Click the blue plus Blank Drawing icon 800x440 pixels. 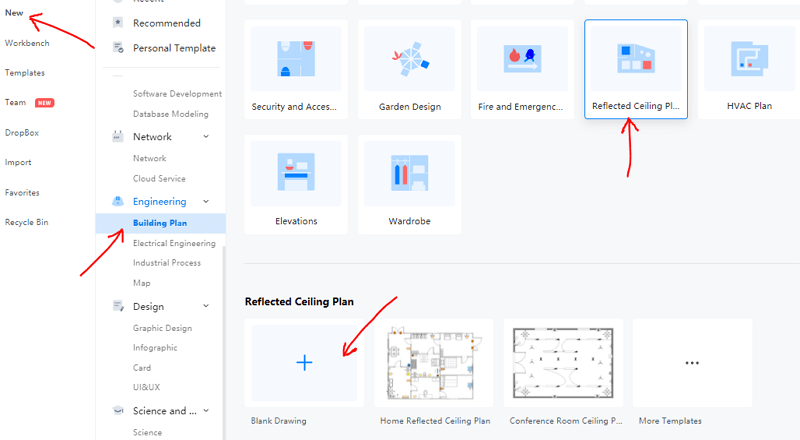(304, 362)
